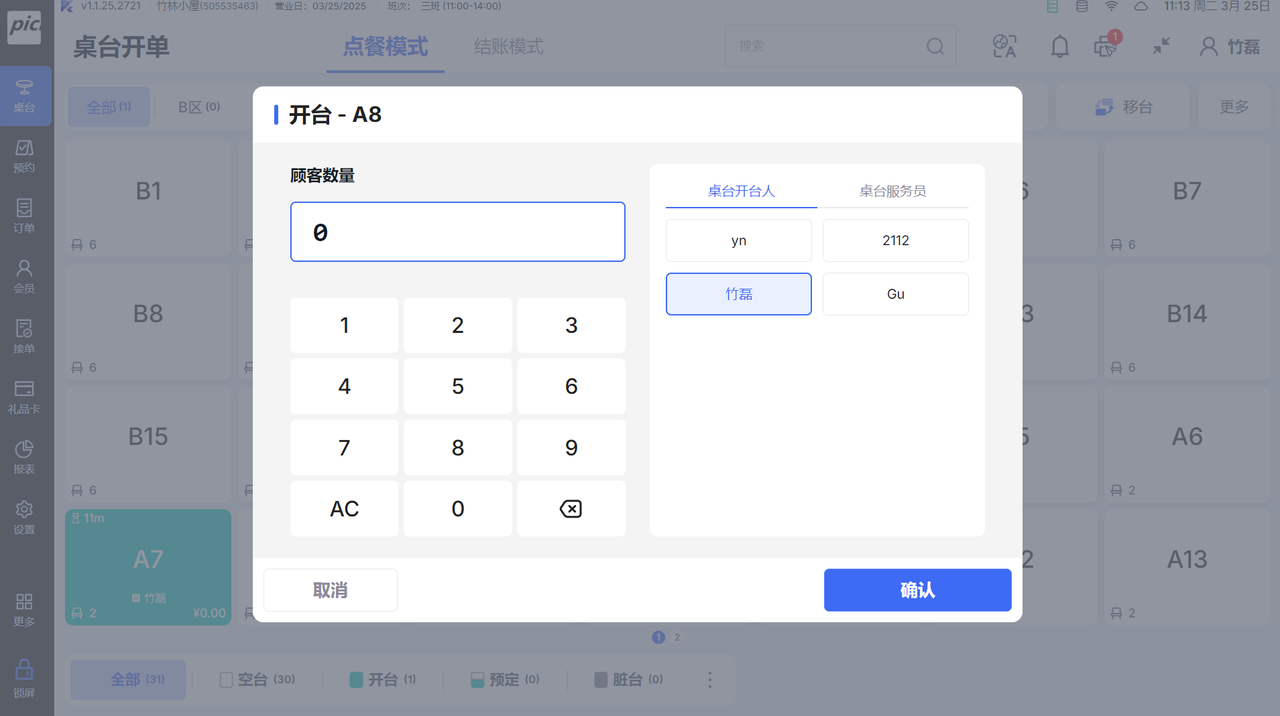Open the 设置 settings gear icon
The image size is (1280, 716).
point(24,518)
